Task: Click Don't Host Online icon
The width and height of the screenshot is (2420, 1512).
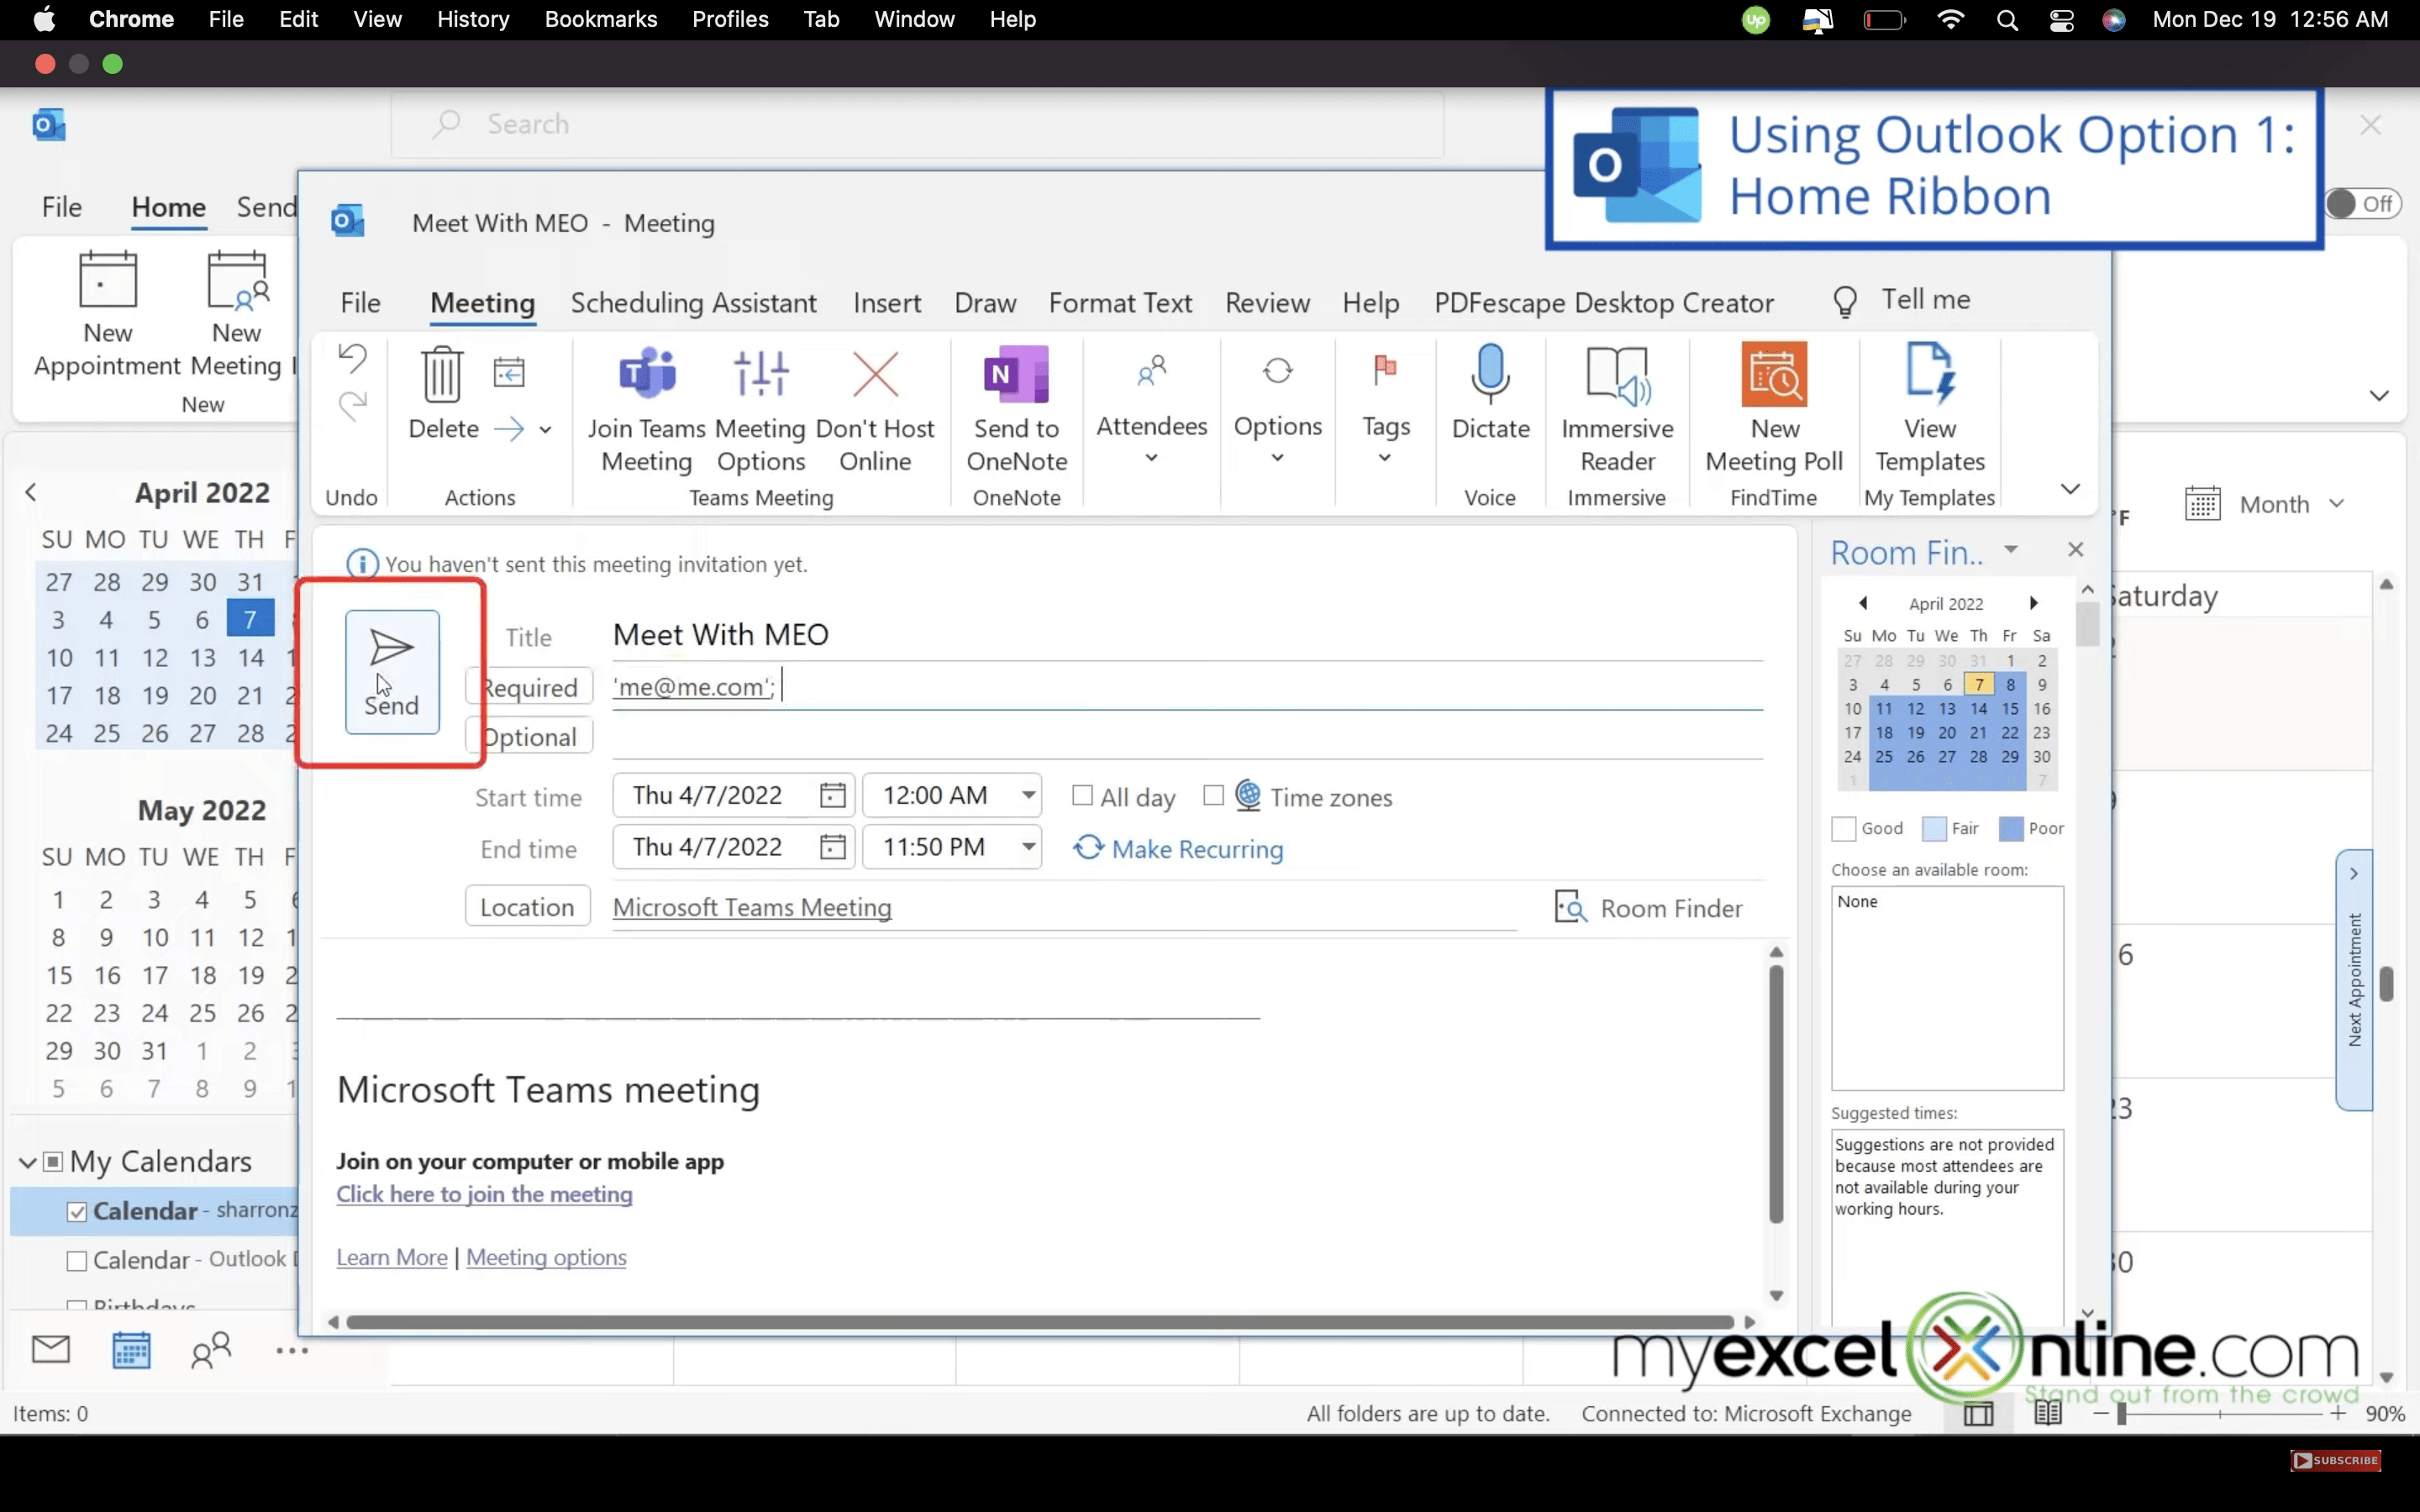Action: (875, 374)
